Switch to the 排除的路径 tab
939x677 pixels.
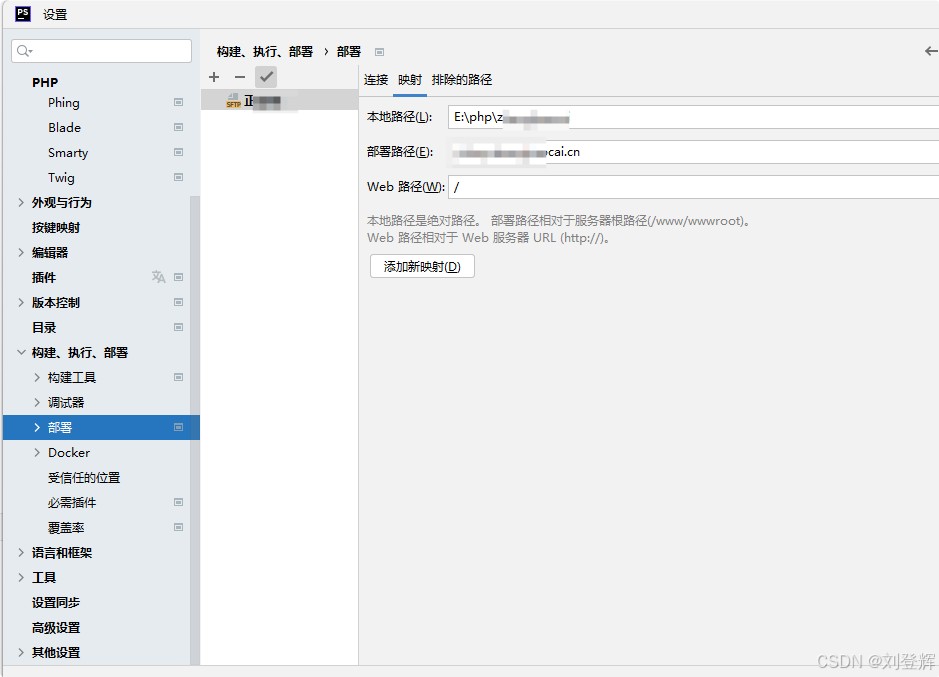[462, 80]
